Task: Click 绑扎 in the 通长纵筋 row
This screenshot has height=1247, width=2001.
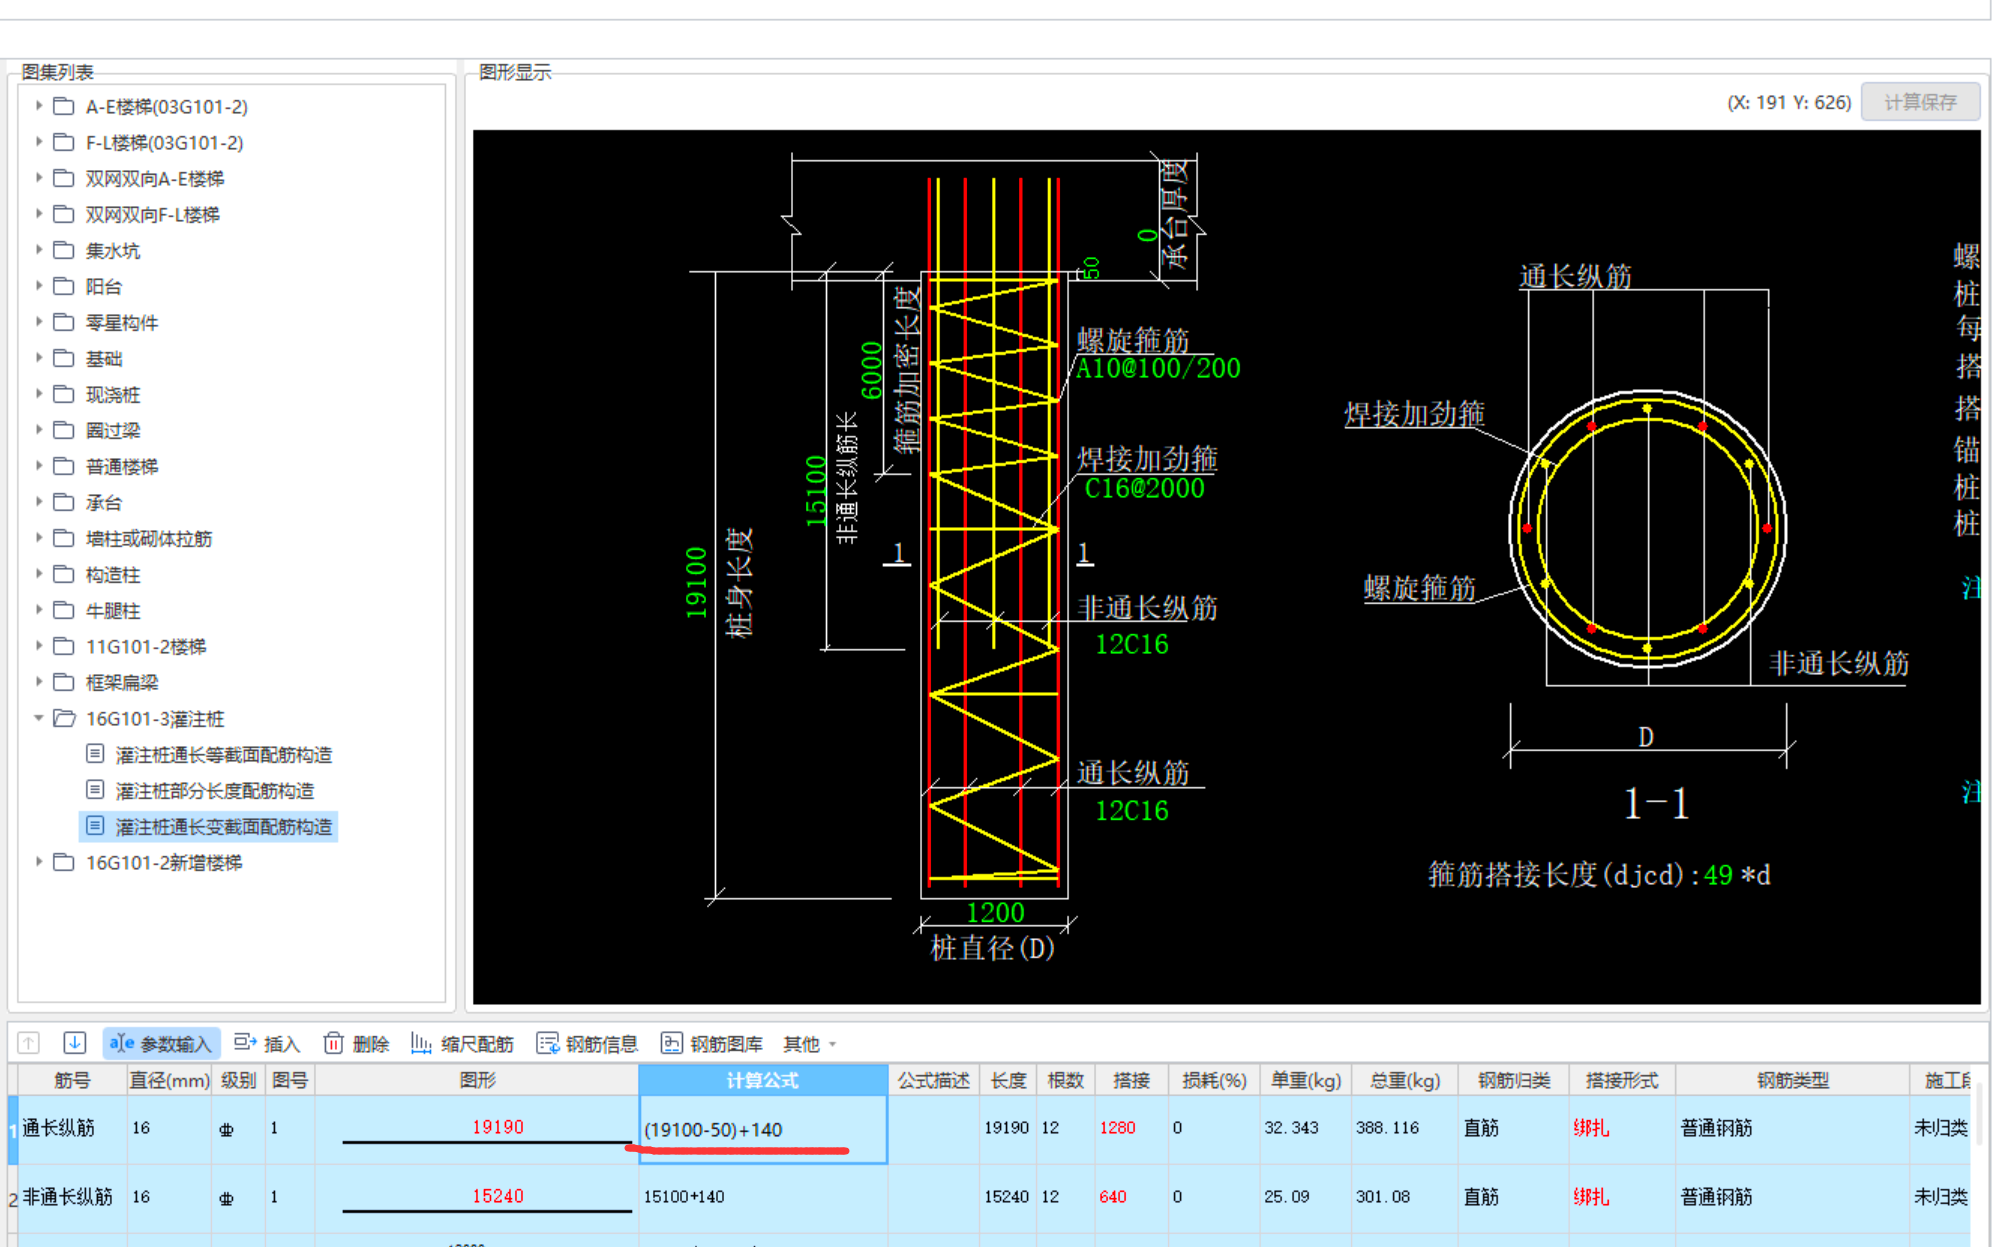Action: click(1591, 1128)
